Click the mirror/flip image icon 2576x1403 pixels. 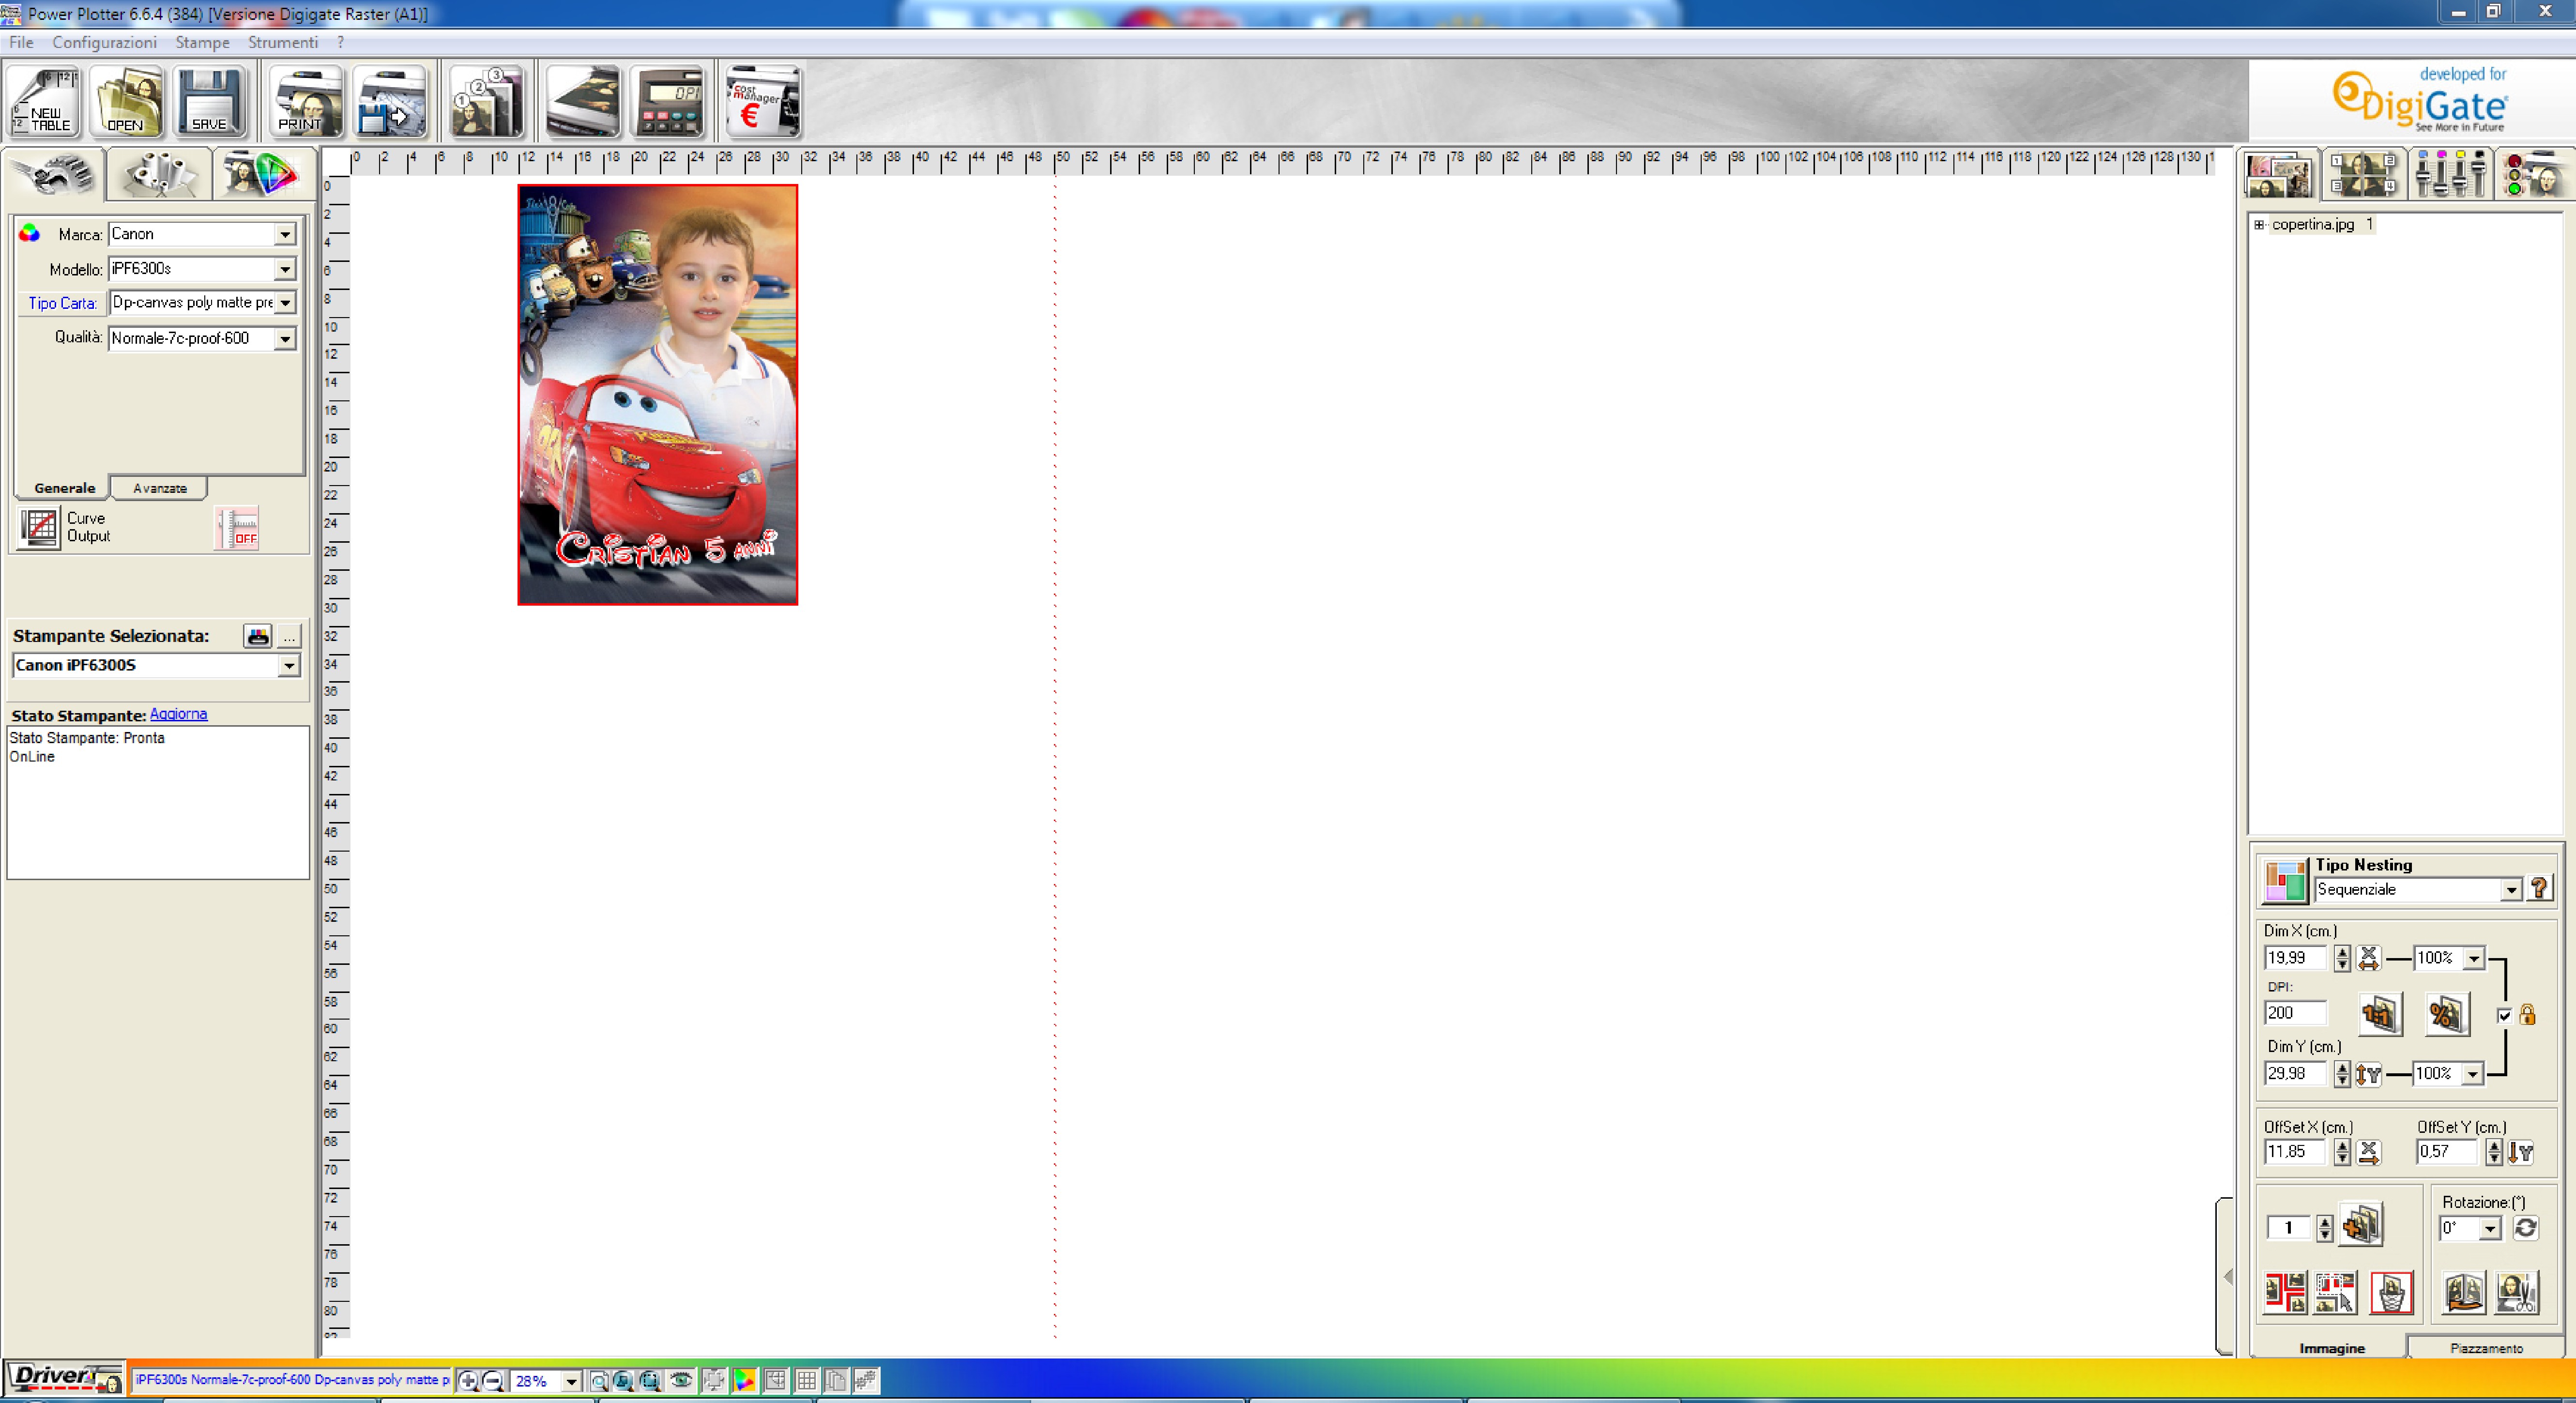[2464, 1292]
